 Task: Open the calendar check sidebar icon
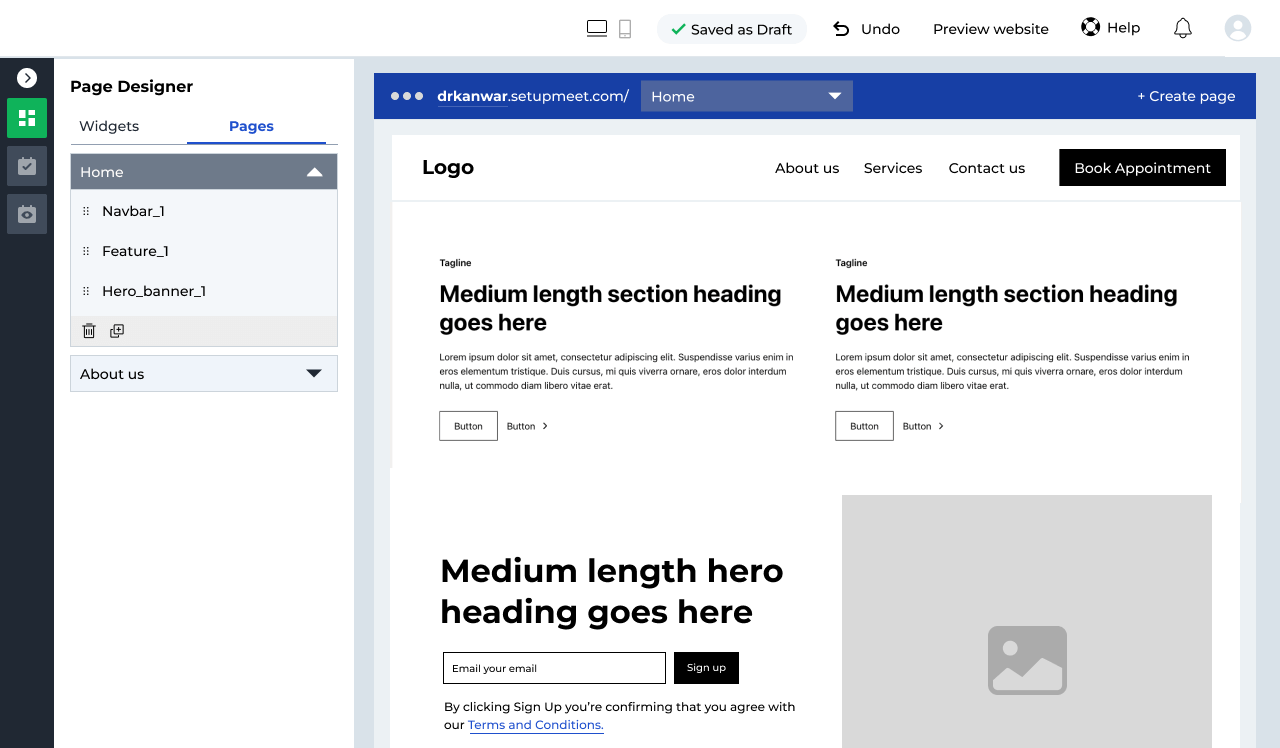point(27,166)
